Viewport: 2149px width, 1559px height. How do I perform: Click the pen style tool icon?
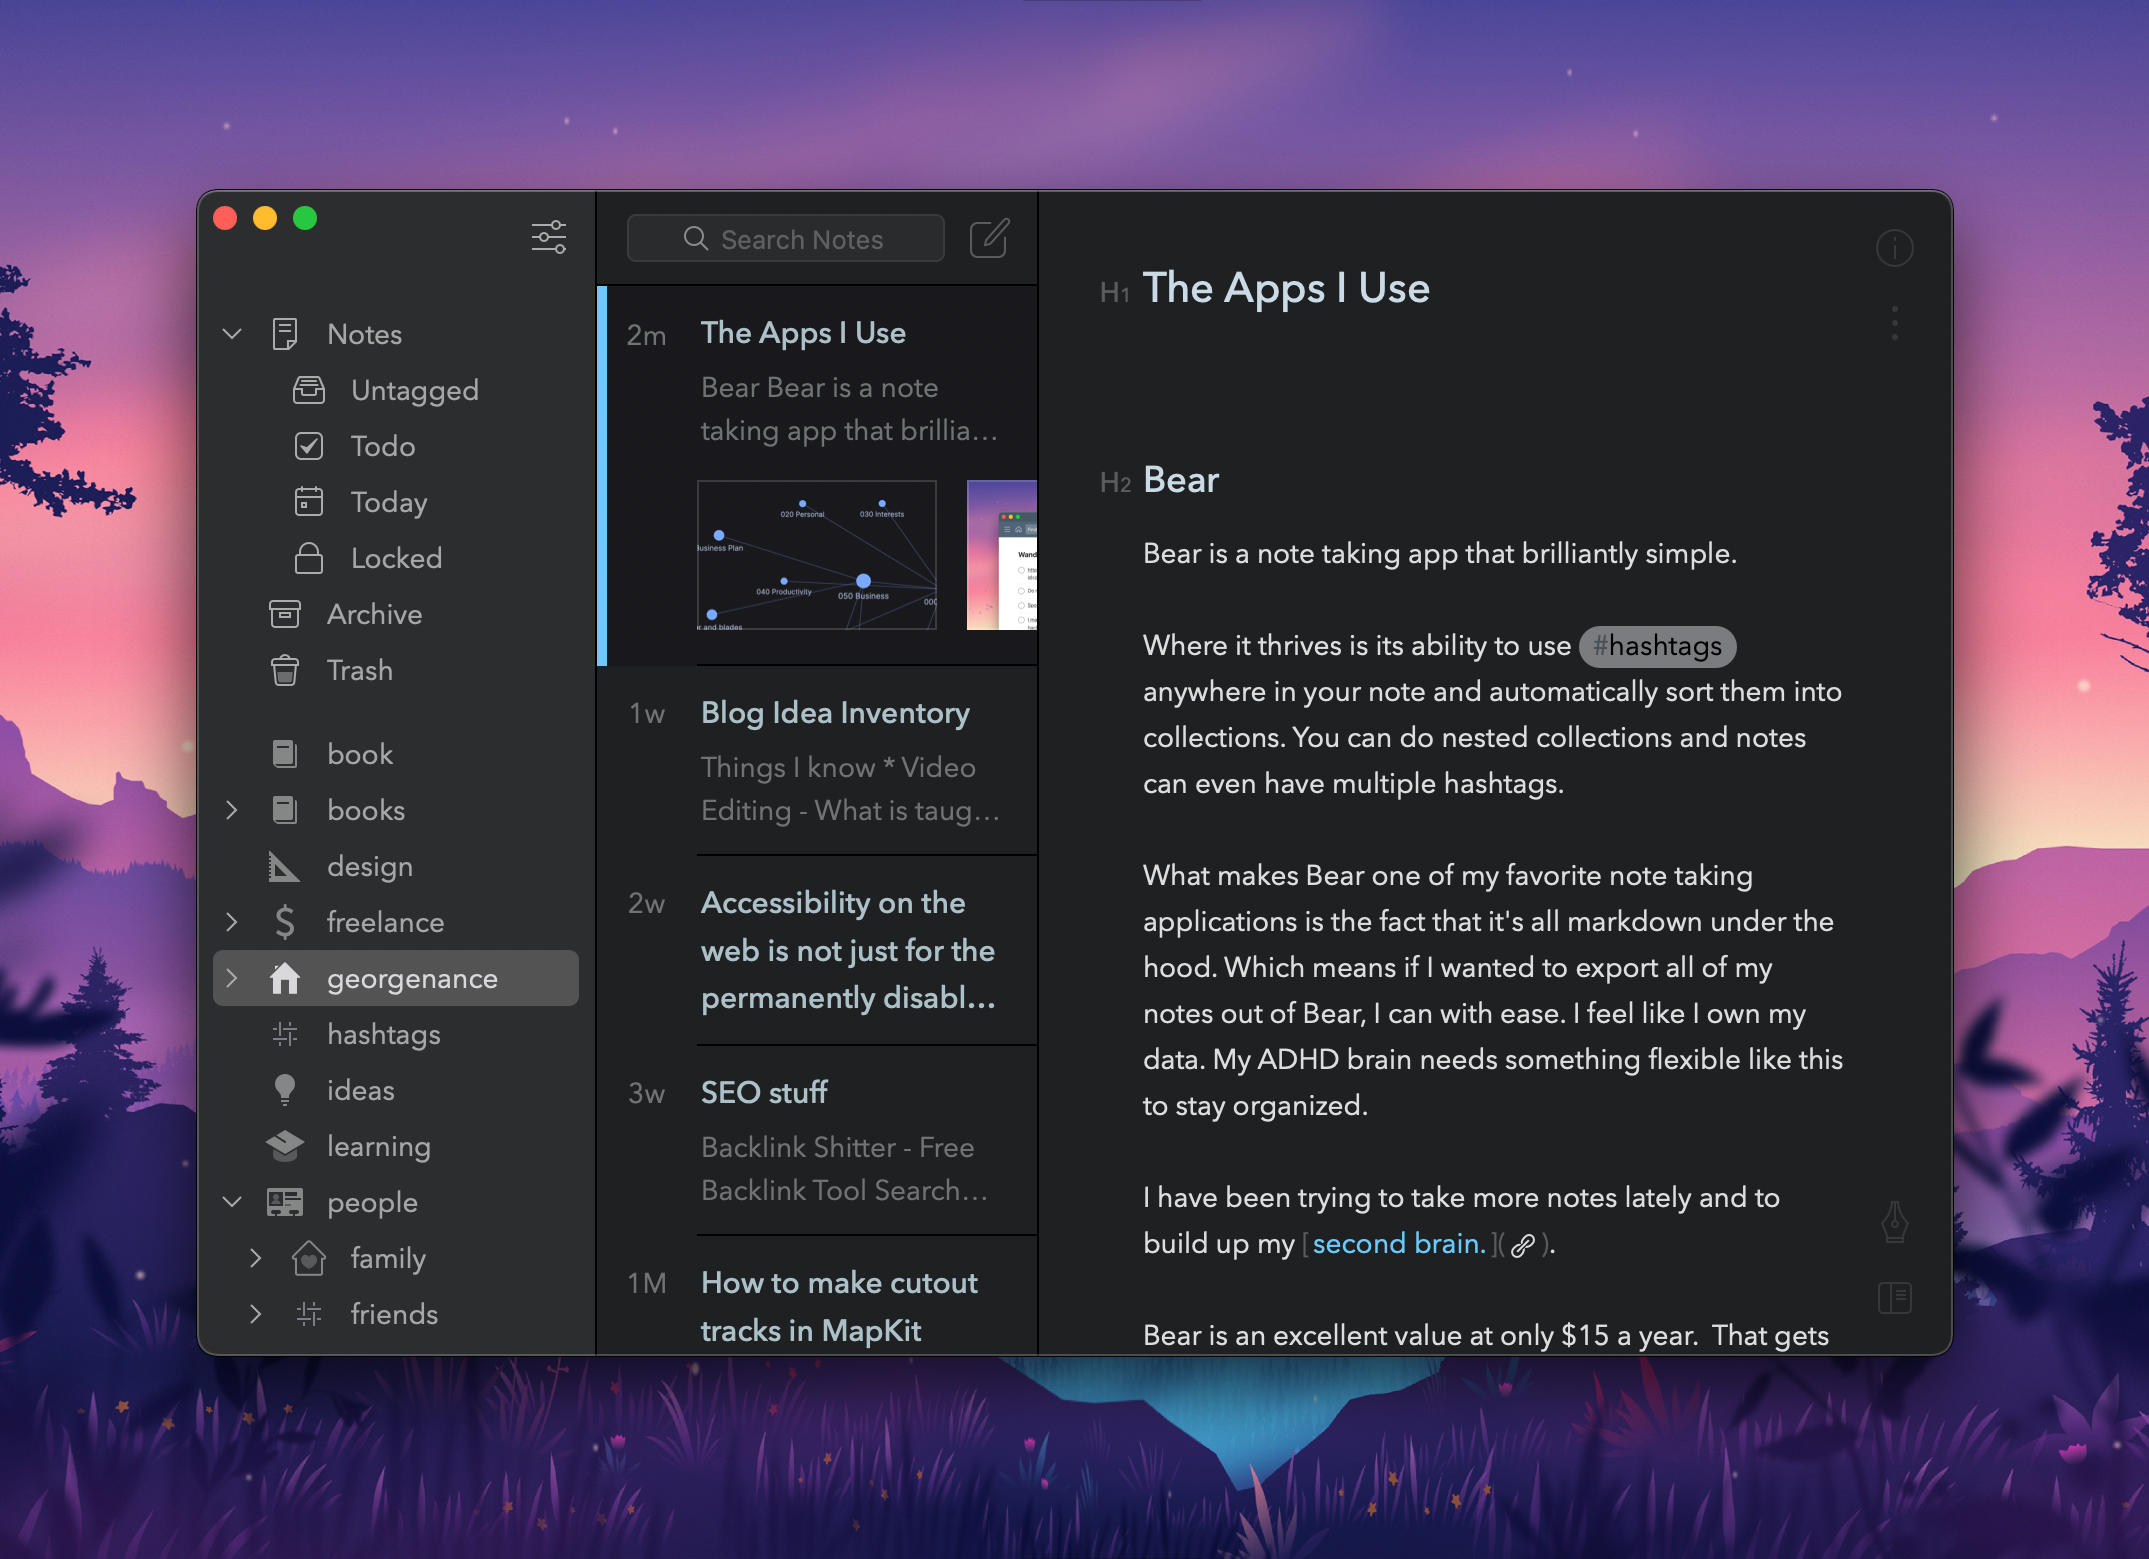click(1894, 1221)
